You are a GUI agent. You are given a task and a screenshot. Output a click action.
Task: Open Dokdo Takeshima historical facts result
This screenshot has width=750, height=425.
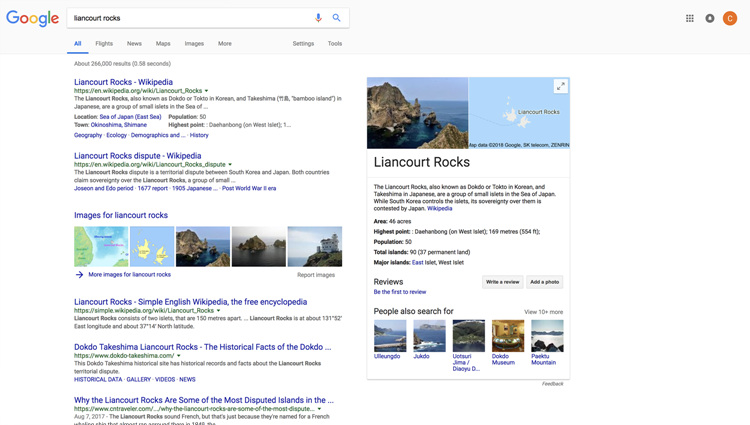pyautogui.click(x=202, y=347)
